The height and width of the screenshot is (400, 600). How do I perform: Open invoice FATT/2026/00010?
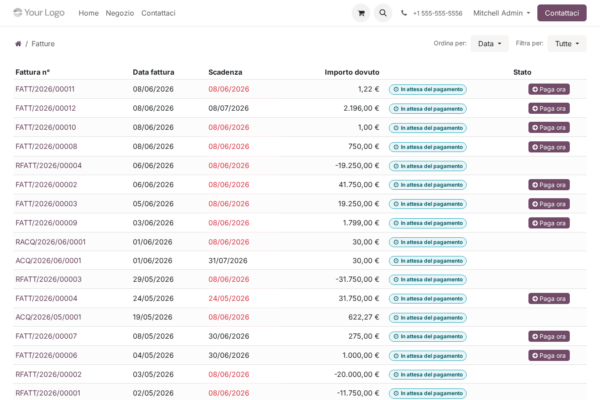(x=46, y=127)
